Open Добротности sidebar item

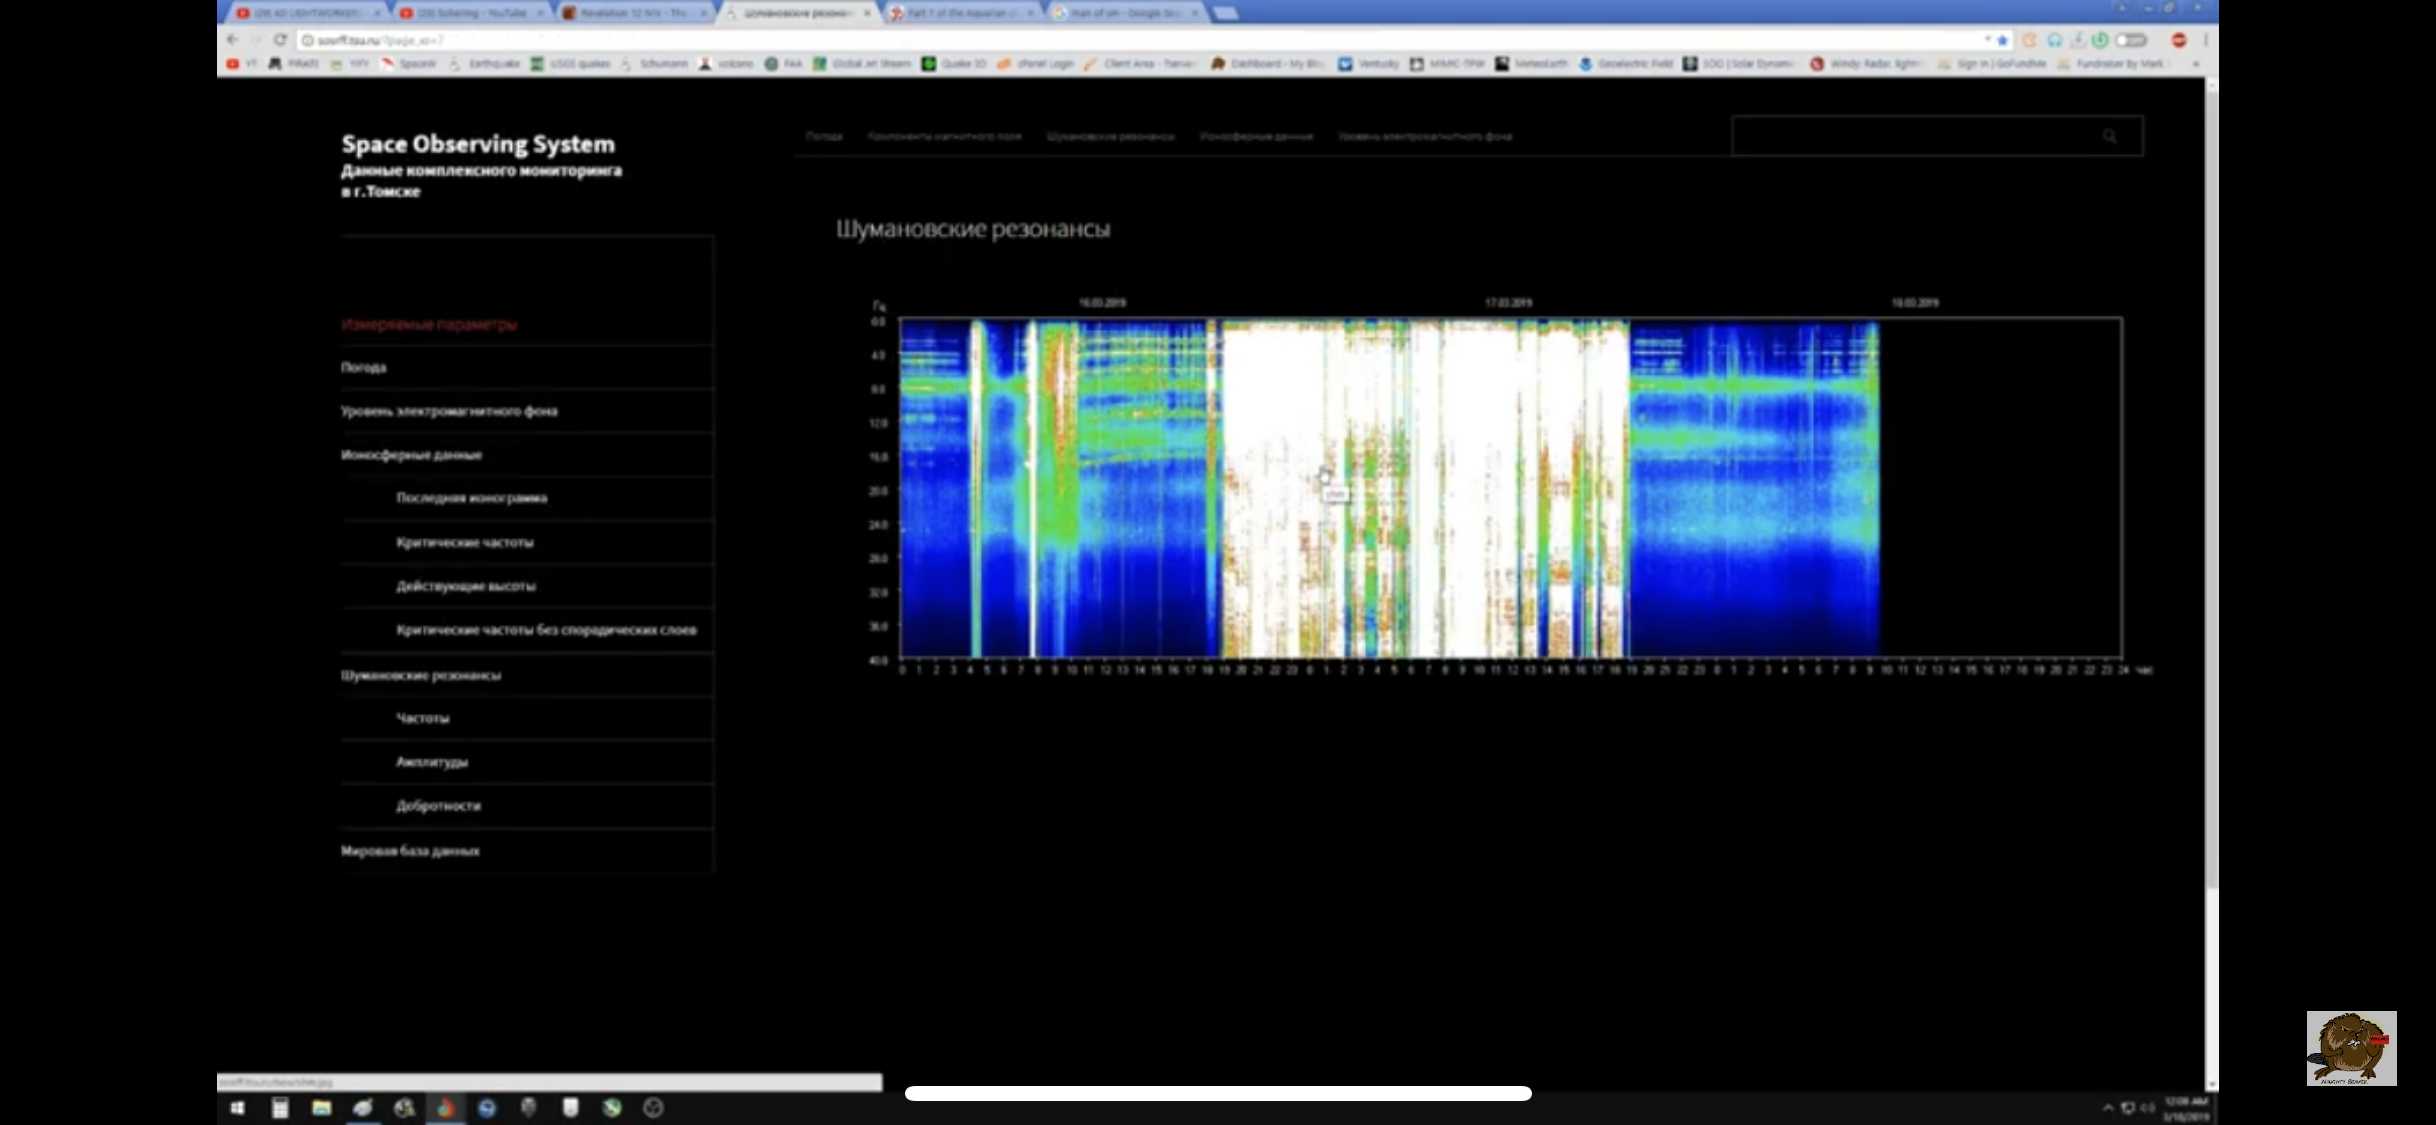tap(438, 806)
